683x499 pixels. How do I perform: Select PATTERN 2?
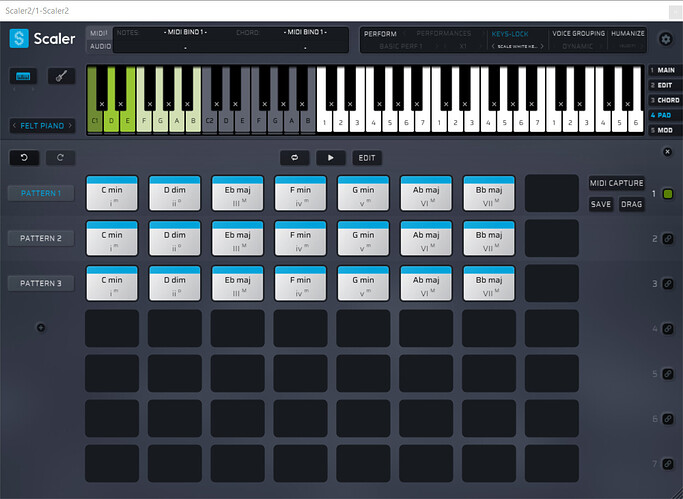pos(41,238)
